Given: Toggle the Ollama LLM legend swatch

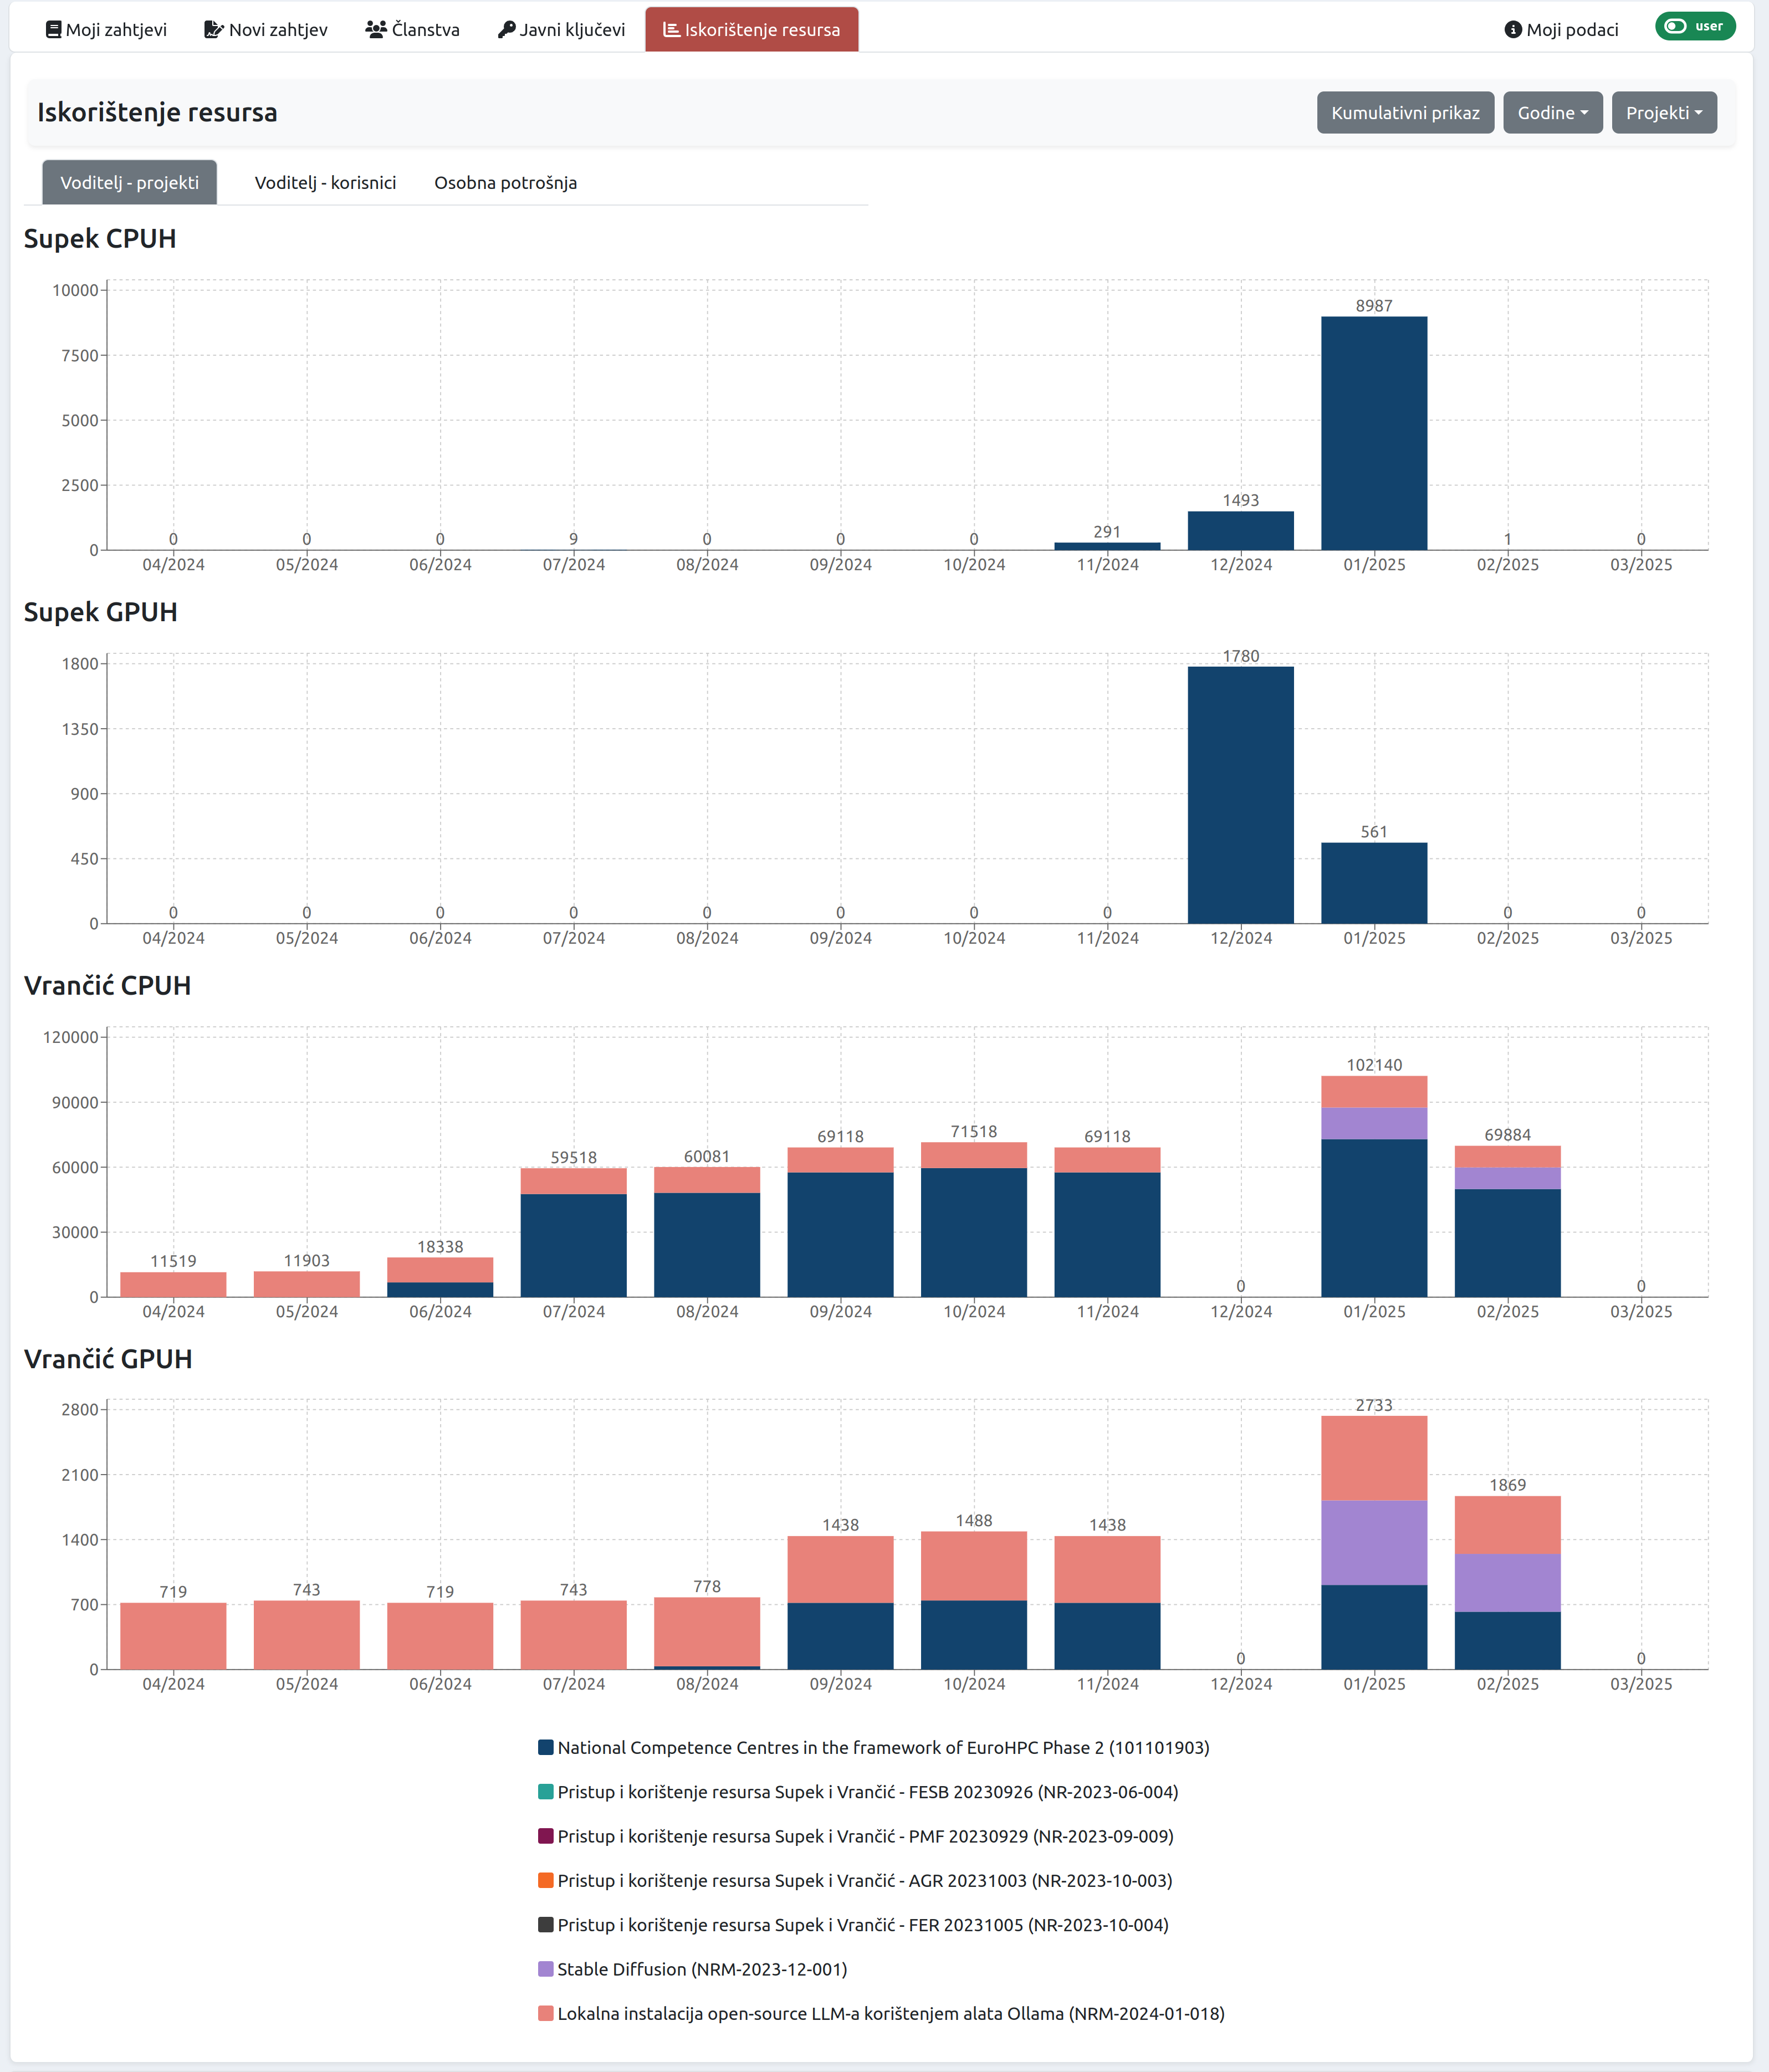Looking at the screenshot, I should 546,2013.
